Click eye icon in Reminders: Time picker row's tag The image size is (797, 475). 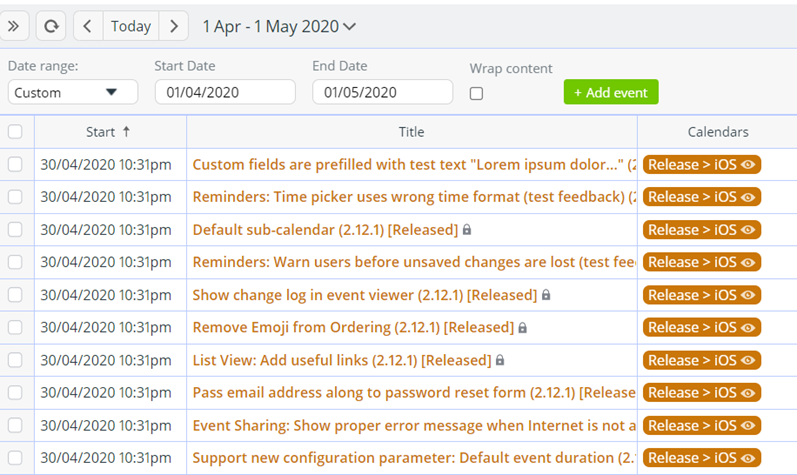pyautogui.click(x=748, y=197)
